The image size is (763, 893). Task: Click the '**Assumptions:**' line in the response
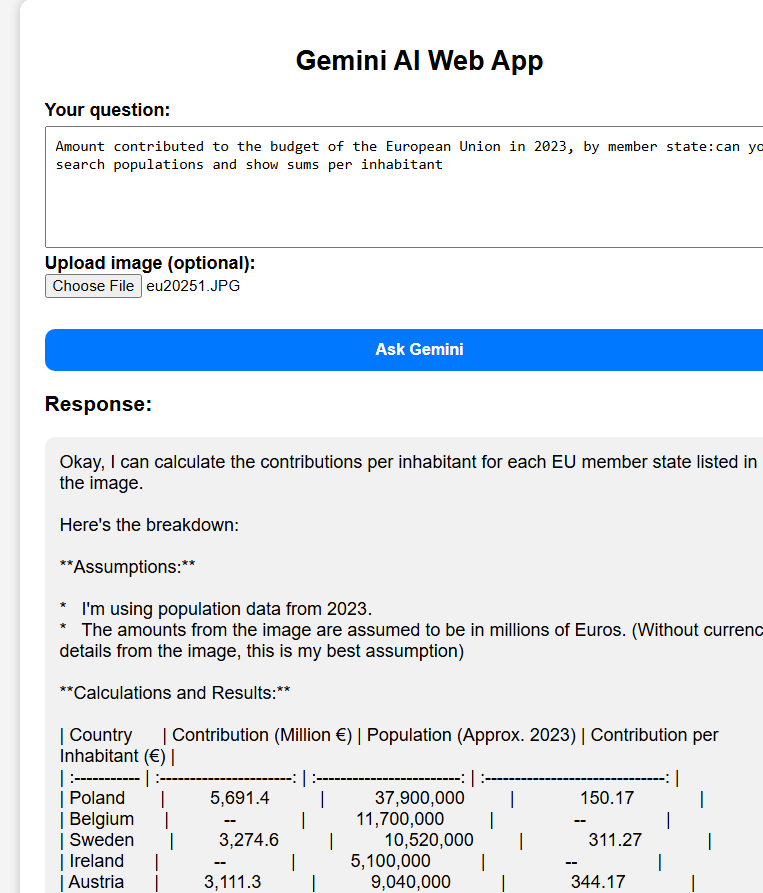[x=127, y=567]
